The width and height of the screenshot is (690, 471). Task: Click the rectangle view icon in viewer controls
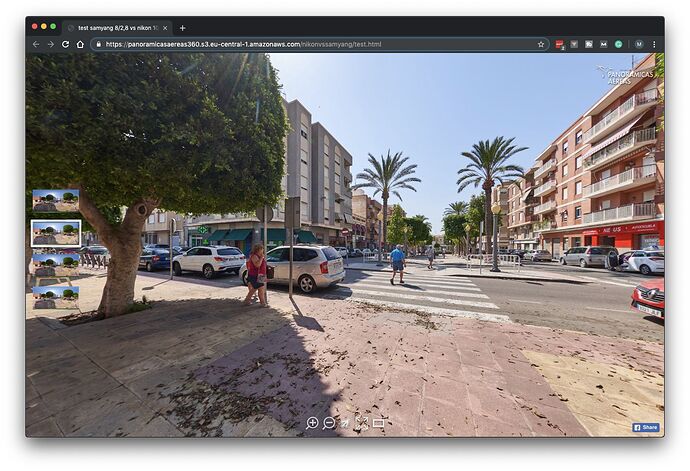[378, 423]
